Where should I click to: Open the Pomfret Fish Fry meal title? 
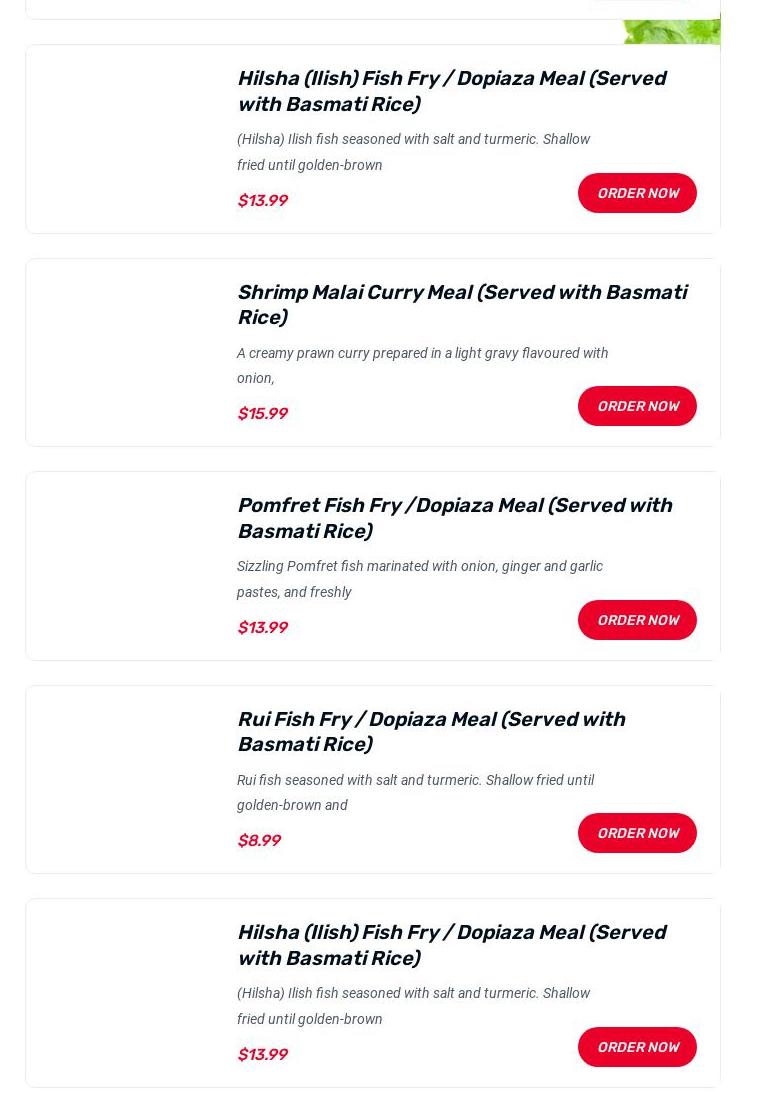tap(454, 518)
